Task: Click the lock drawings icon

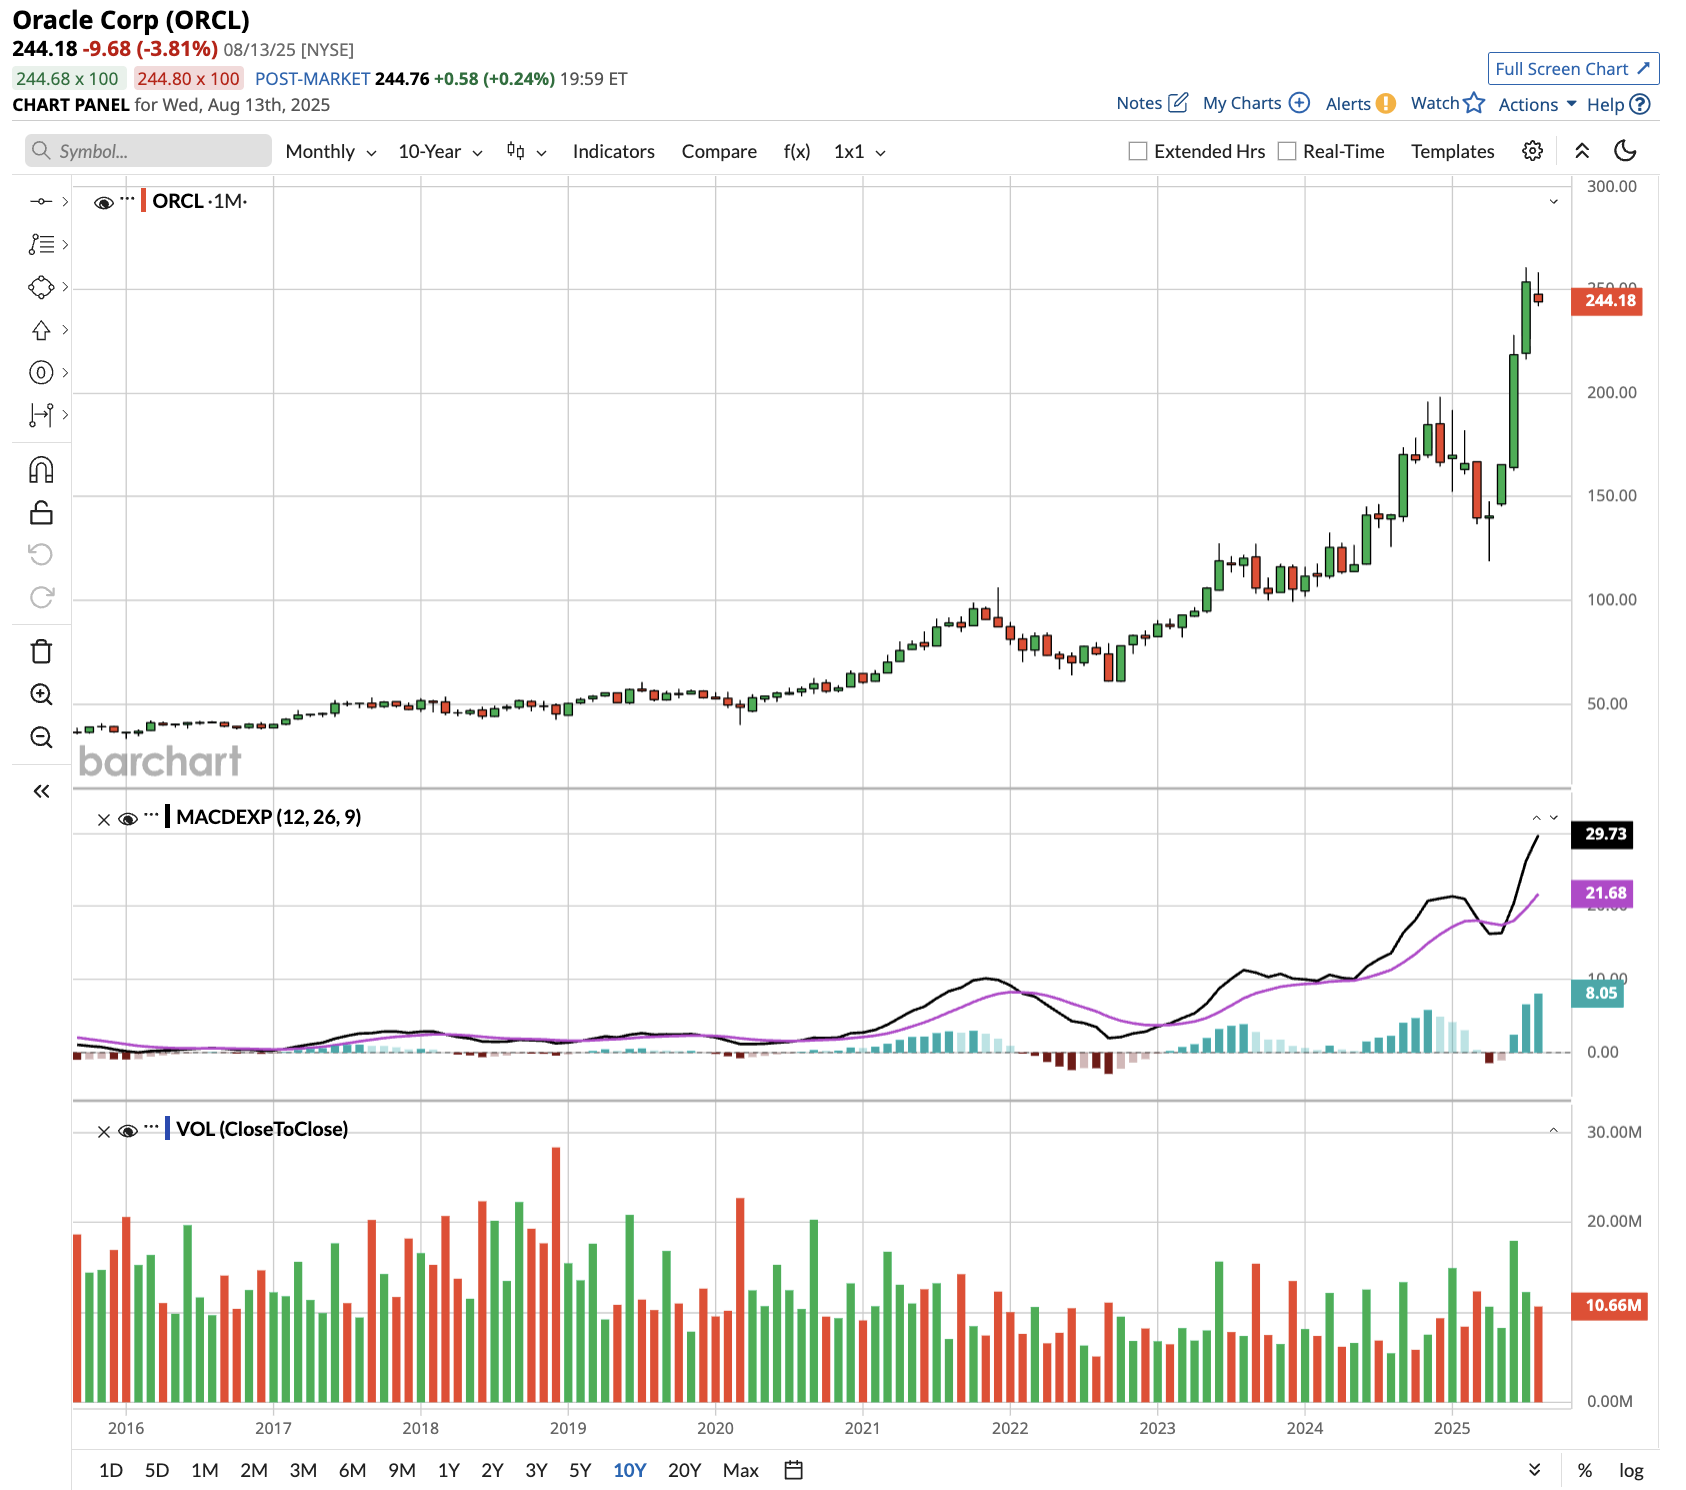Action: pyautogui.click(x=41, y=512)
